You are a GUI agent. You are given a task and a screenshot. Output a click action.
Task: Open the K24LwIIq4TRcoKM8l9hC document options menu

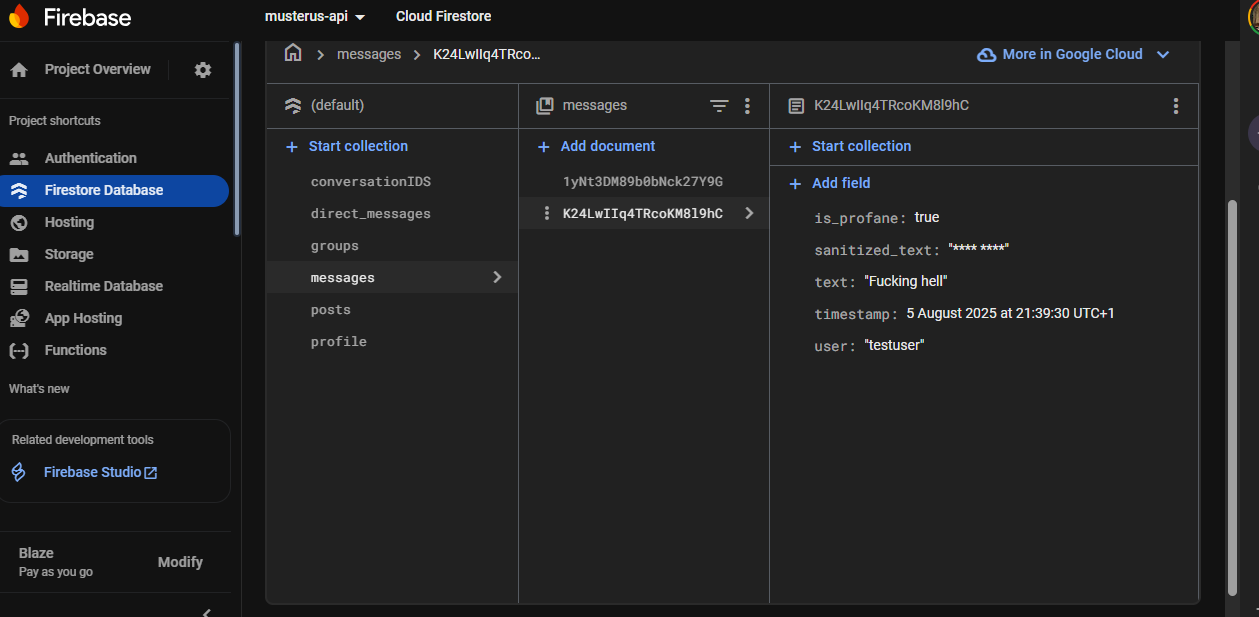point(1176,105)
